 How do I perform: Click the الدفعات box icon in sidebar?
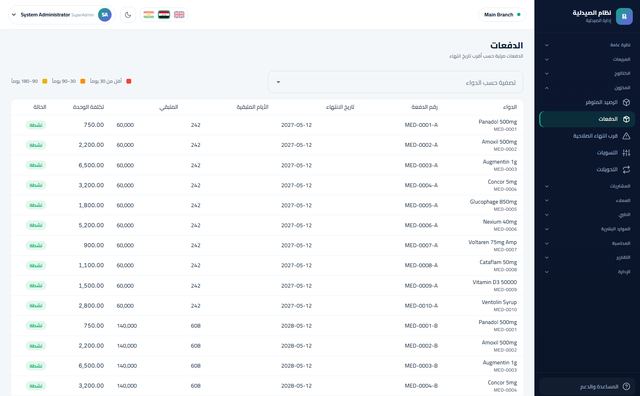626,119
